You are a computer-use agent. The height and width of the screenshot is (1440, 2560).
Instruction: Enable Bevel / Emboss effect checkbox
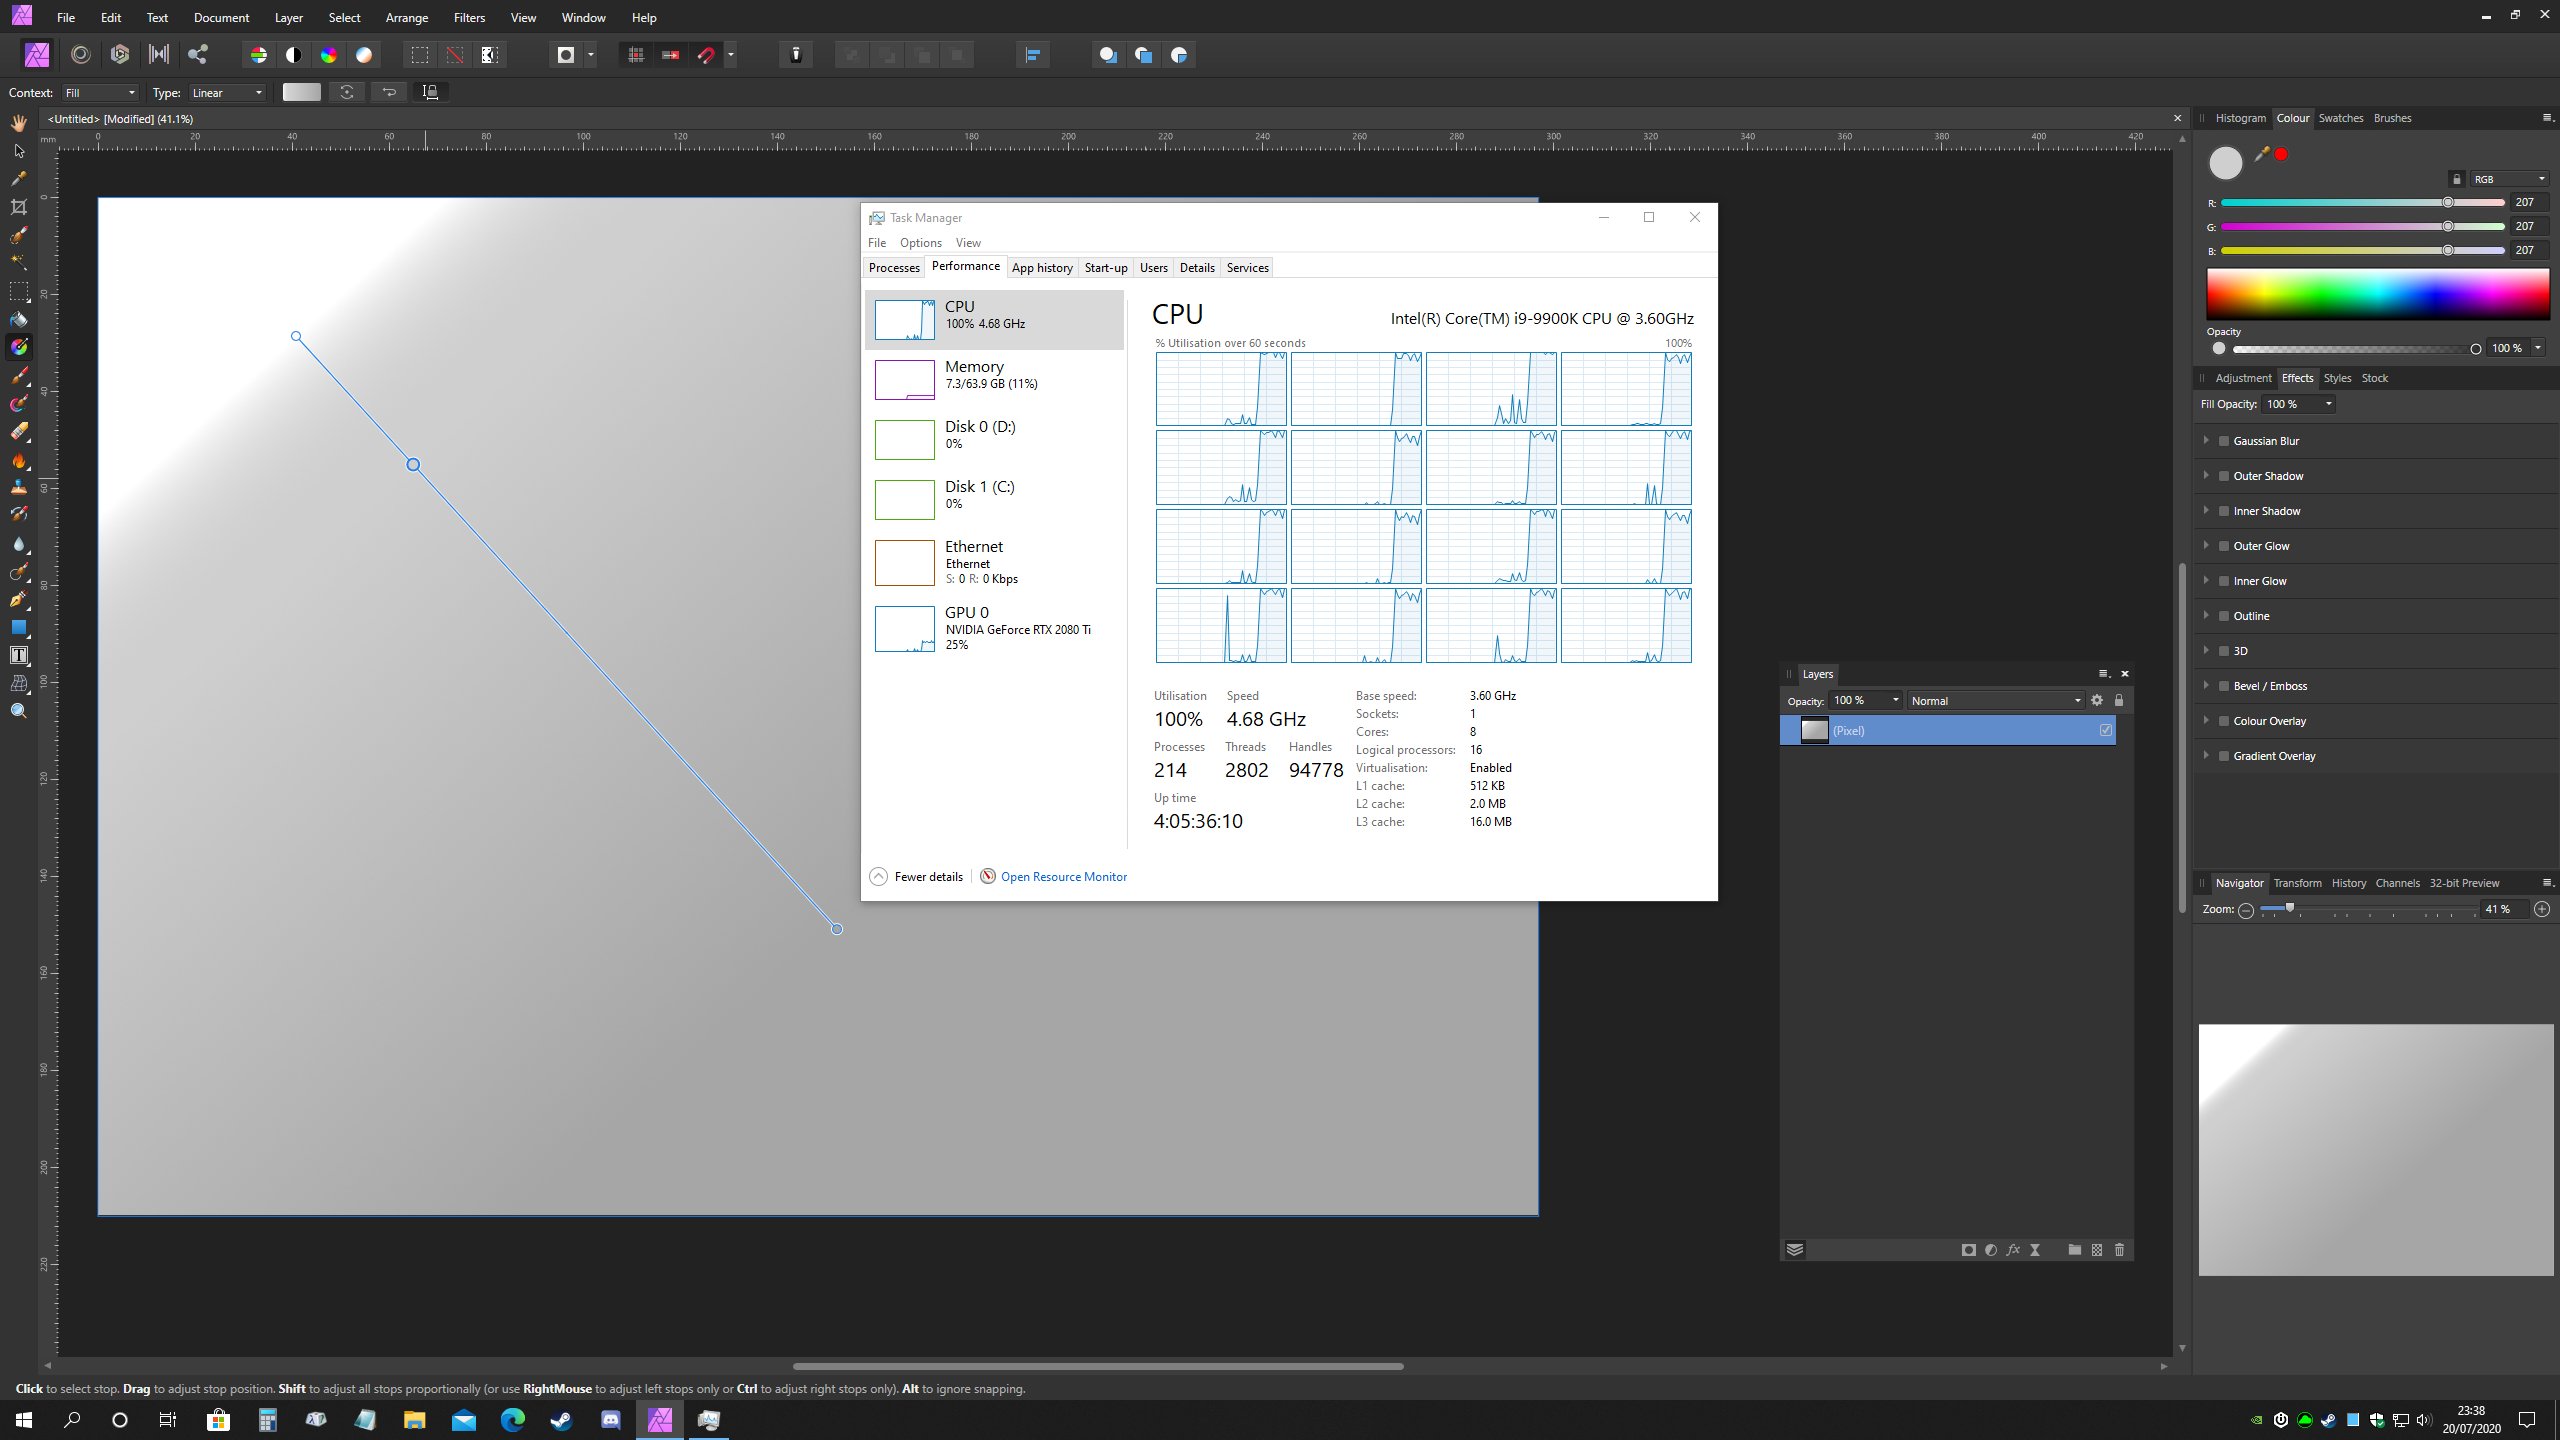[2224, 686]
